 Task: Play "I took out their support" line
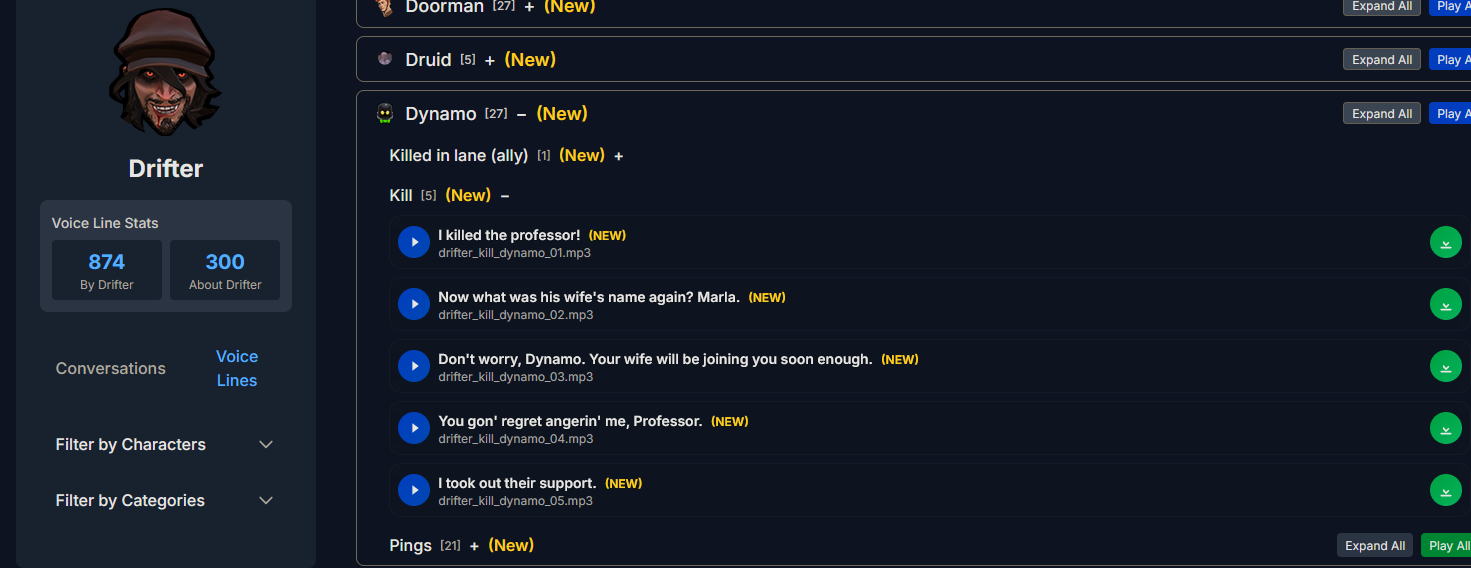(x=414, y=490)
